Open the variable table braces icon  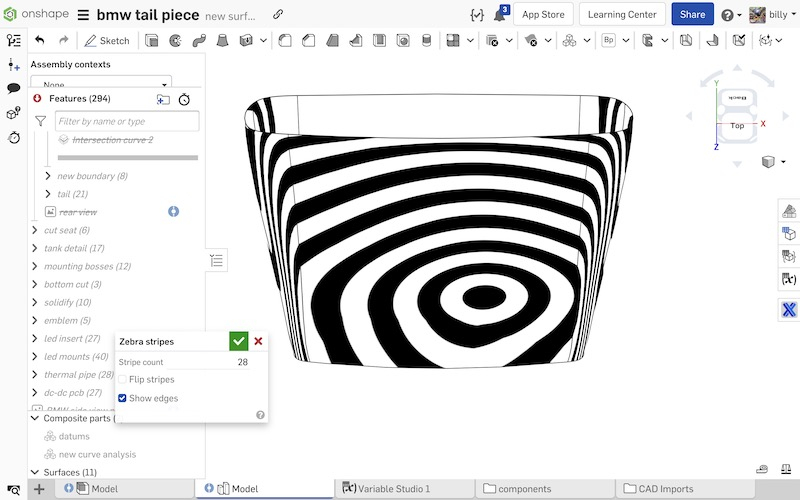click(x=477, y=15)
